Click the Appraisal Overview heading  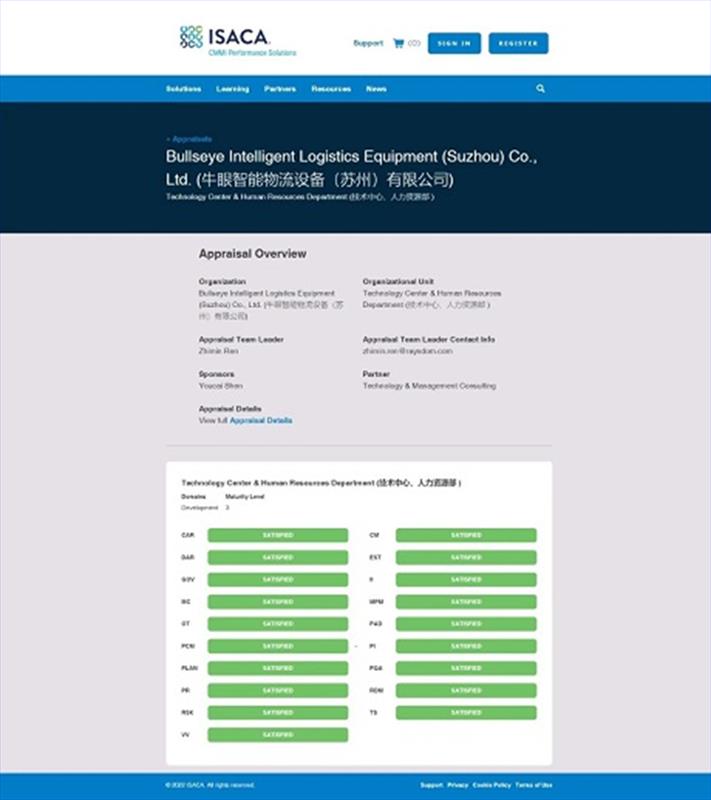point(252,254)
